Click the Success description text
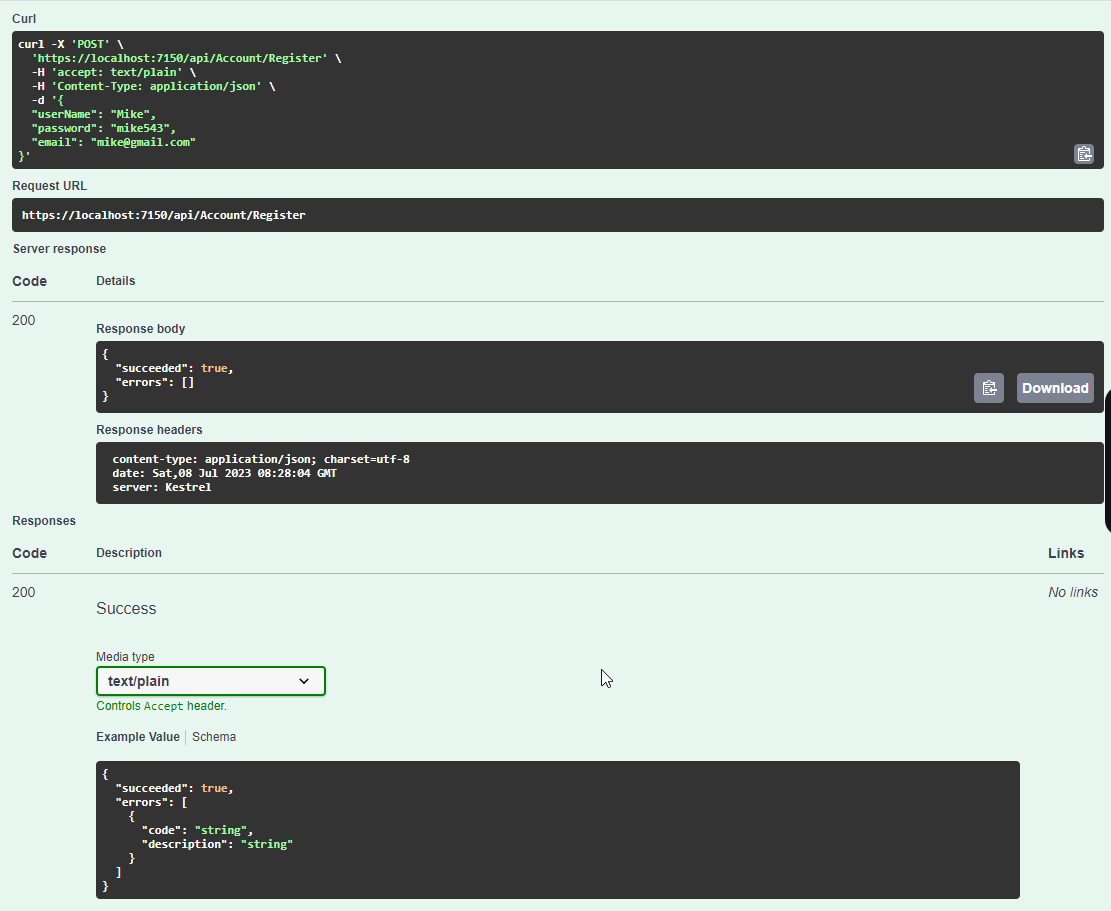Image resolution: width=1111 pixels, height=911 pixels. click(126, 608)
